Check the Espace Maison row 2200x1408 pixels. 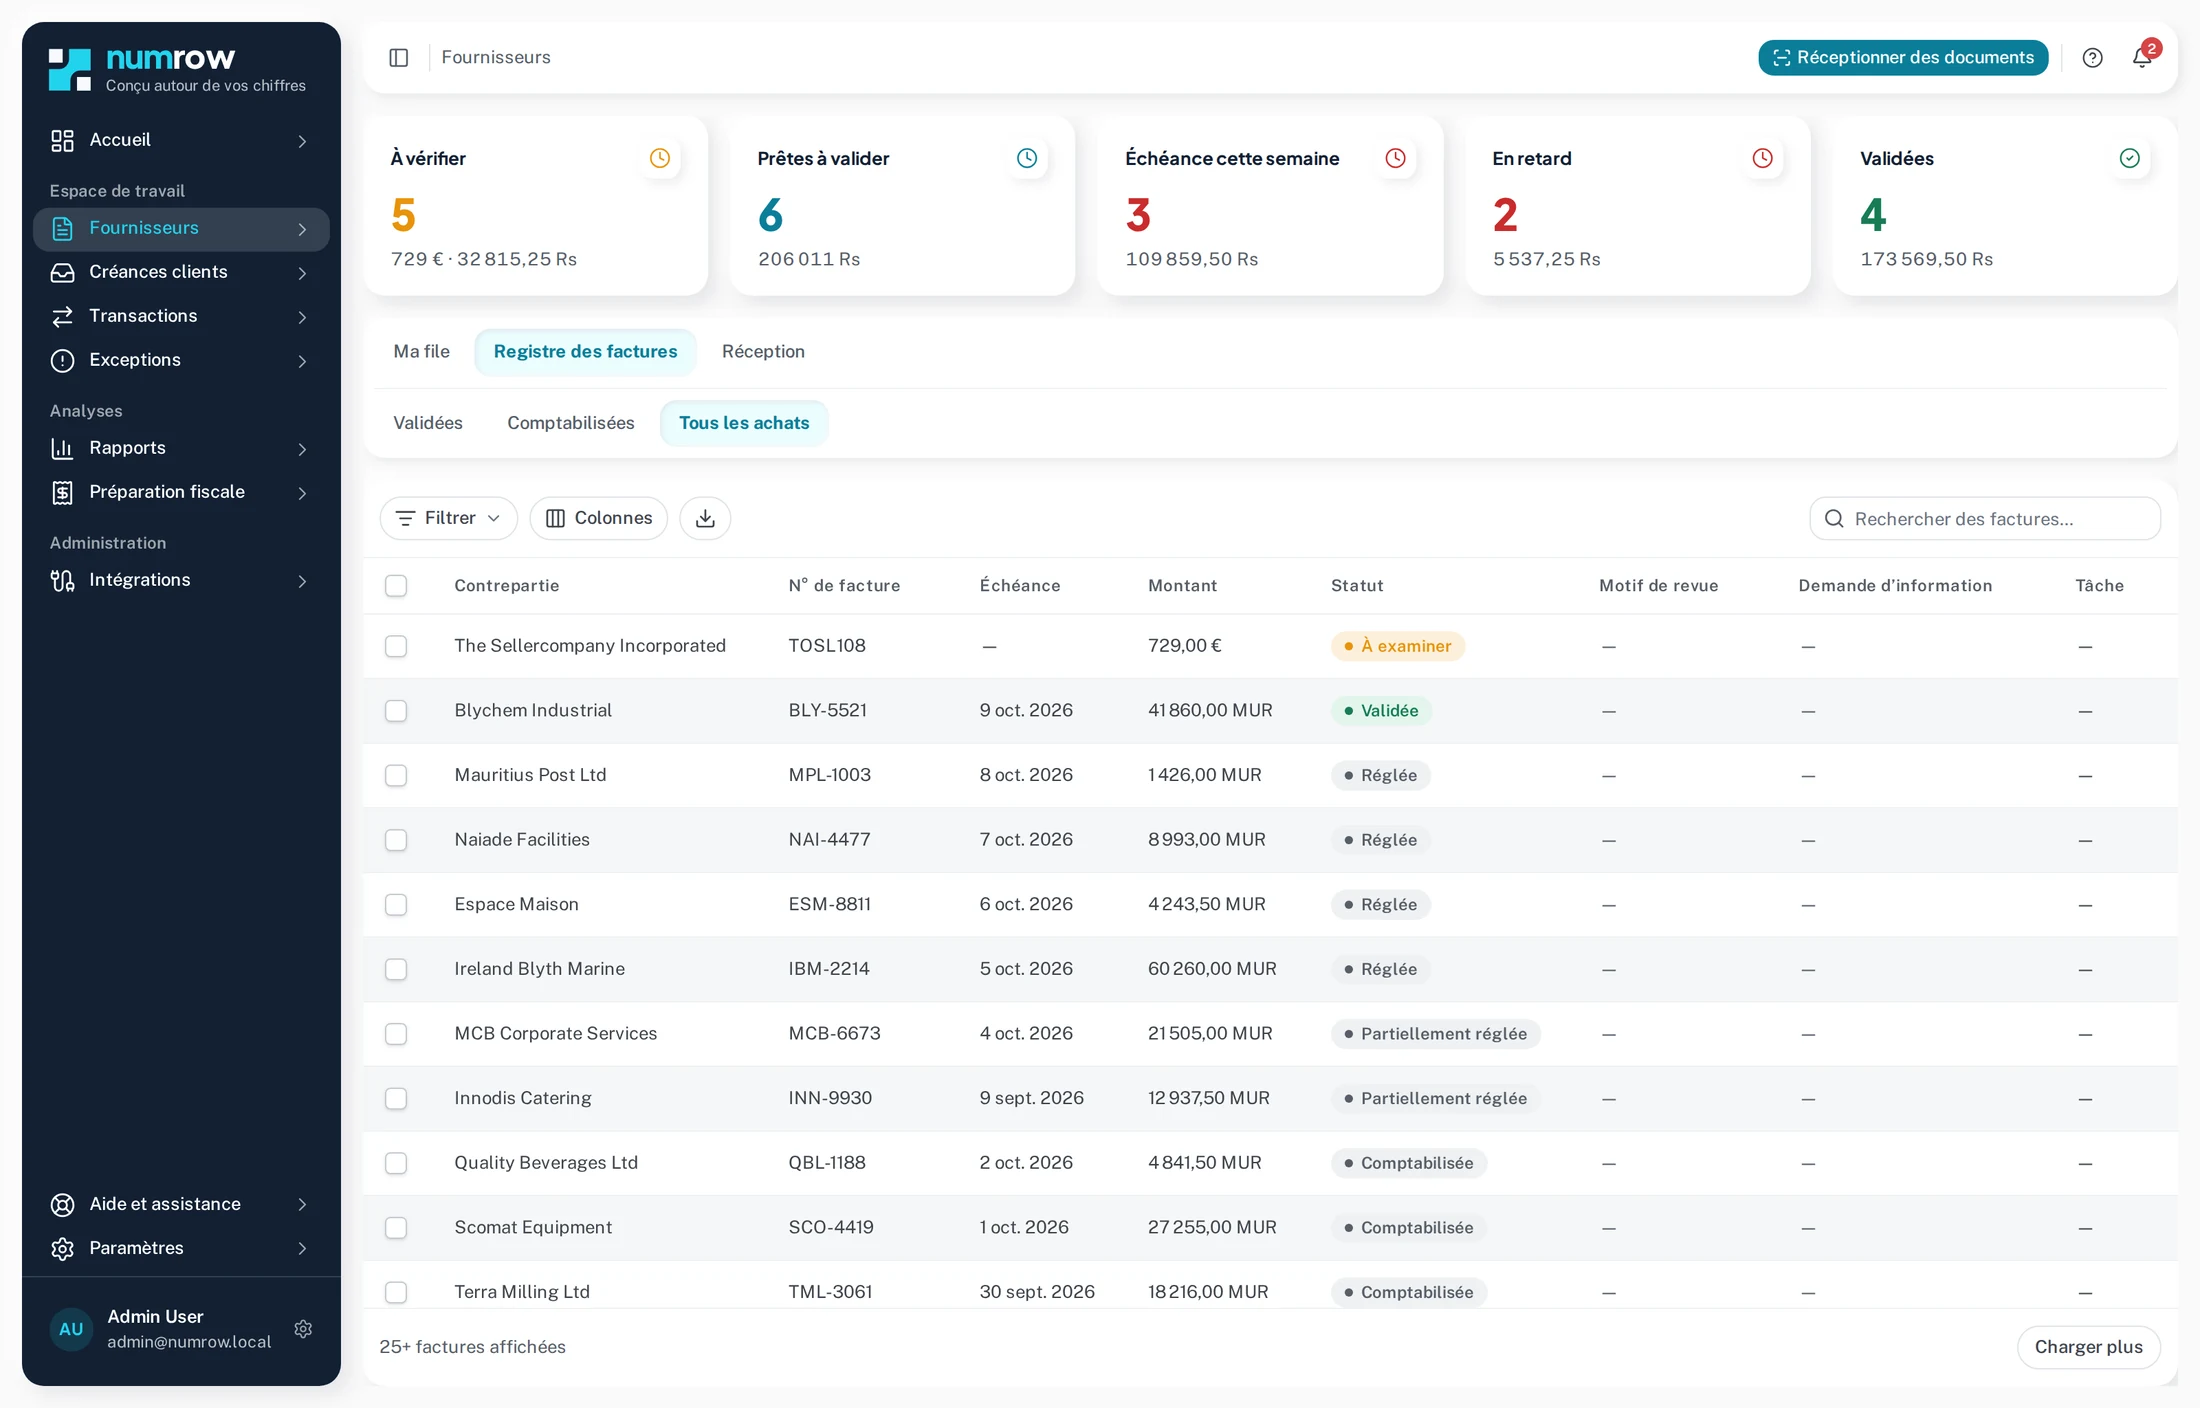click(396, 904)
